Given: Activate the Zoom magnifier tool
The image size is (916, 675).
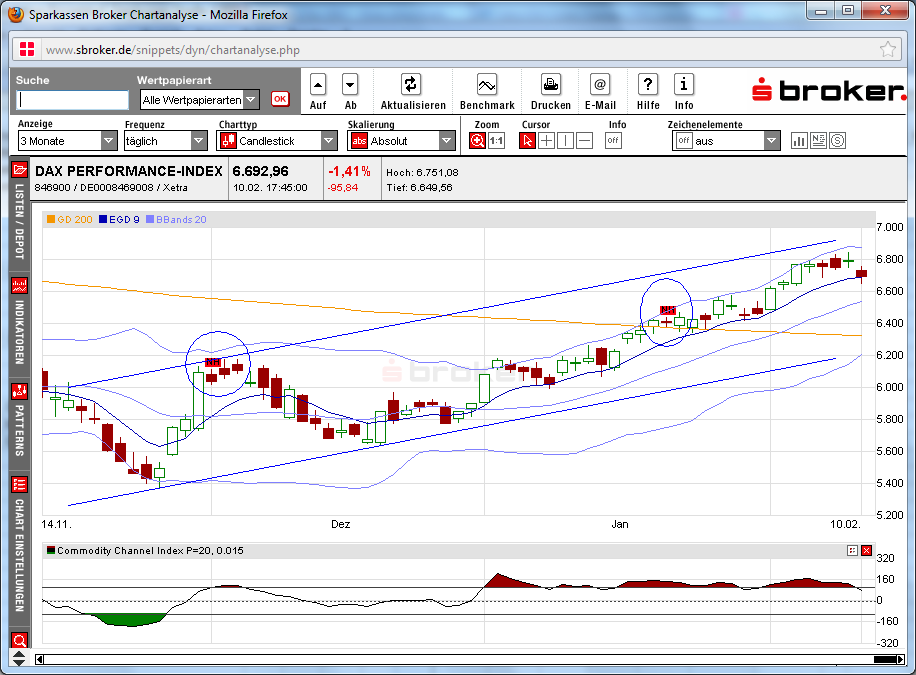Looking at the screenshot, I should click(x=477, y=141).
